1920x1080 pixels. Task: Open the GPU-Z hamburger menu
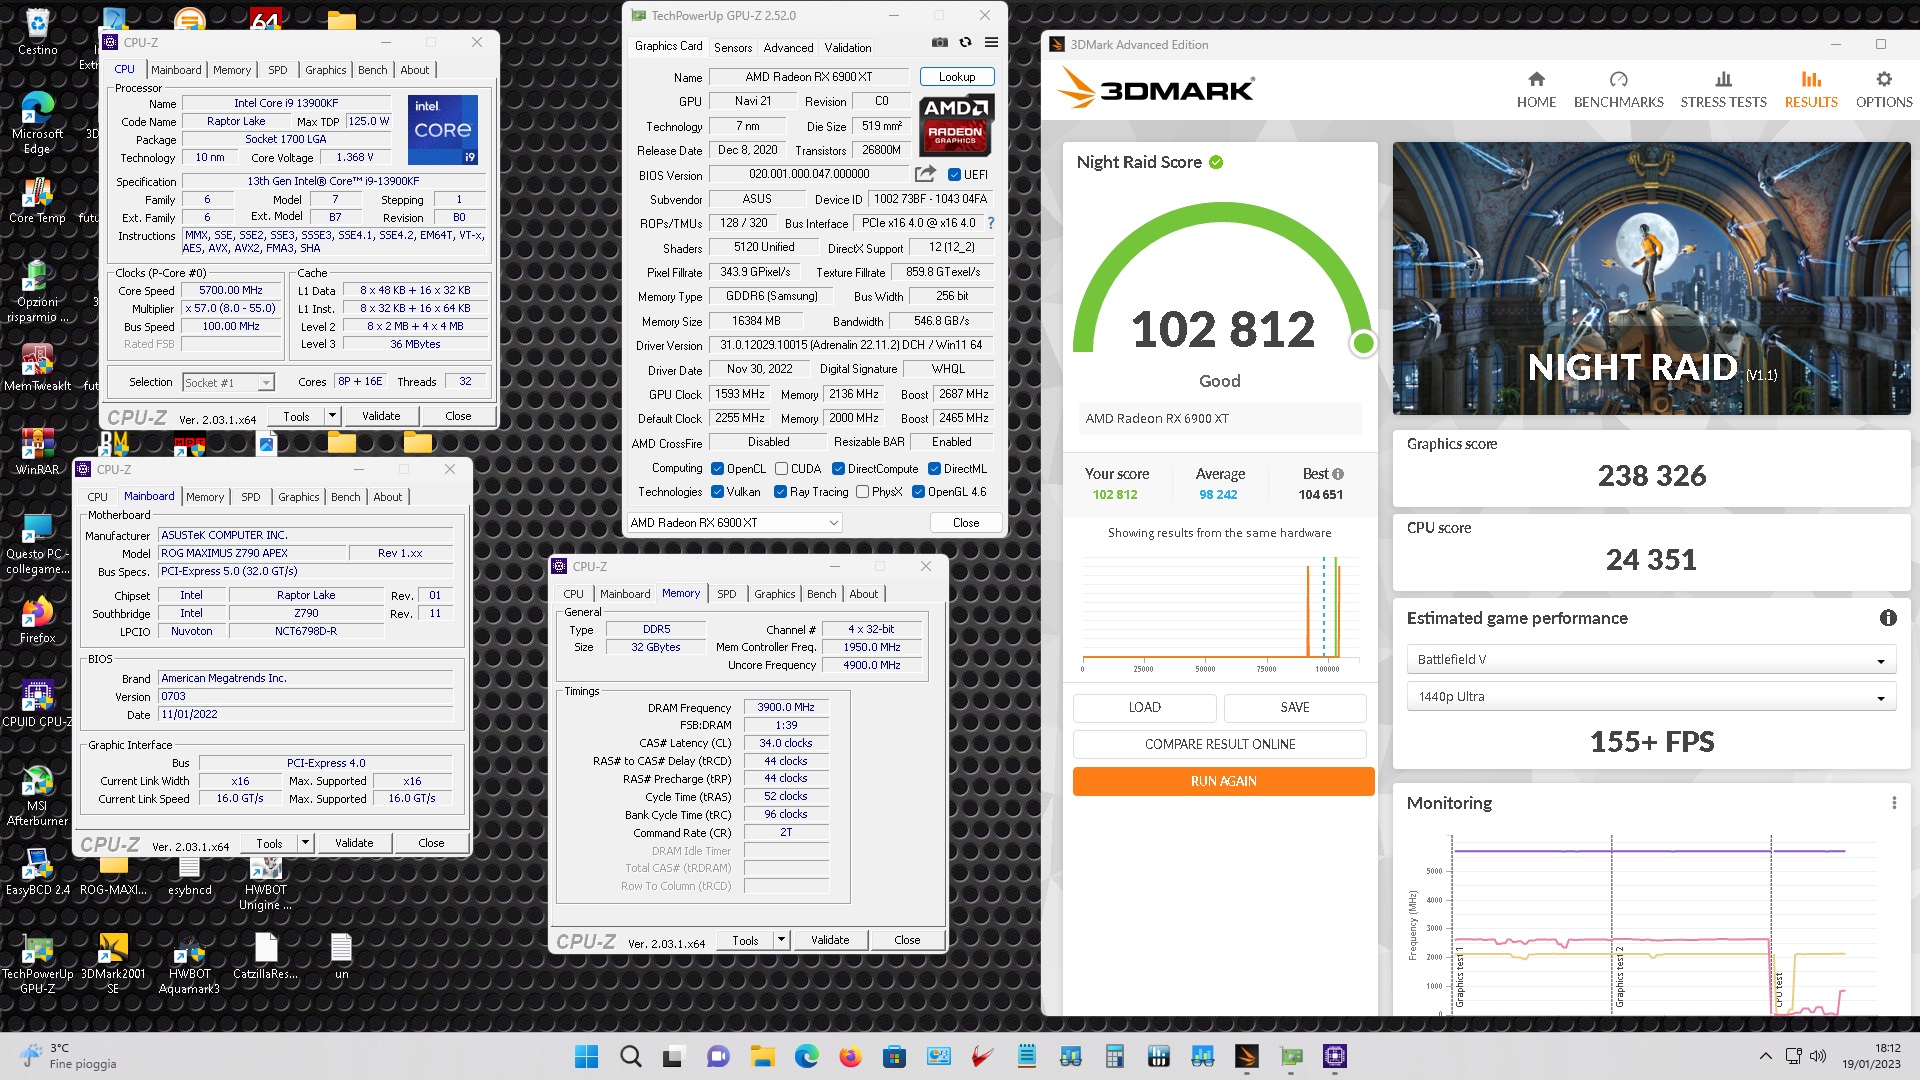(991, 42)
